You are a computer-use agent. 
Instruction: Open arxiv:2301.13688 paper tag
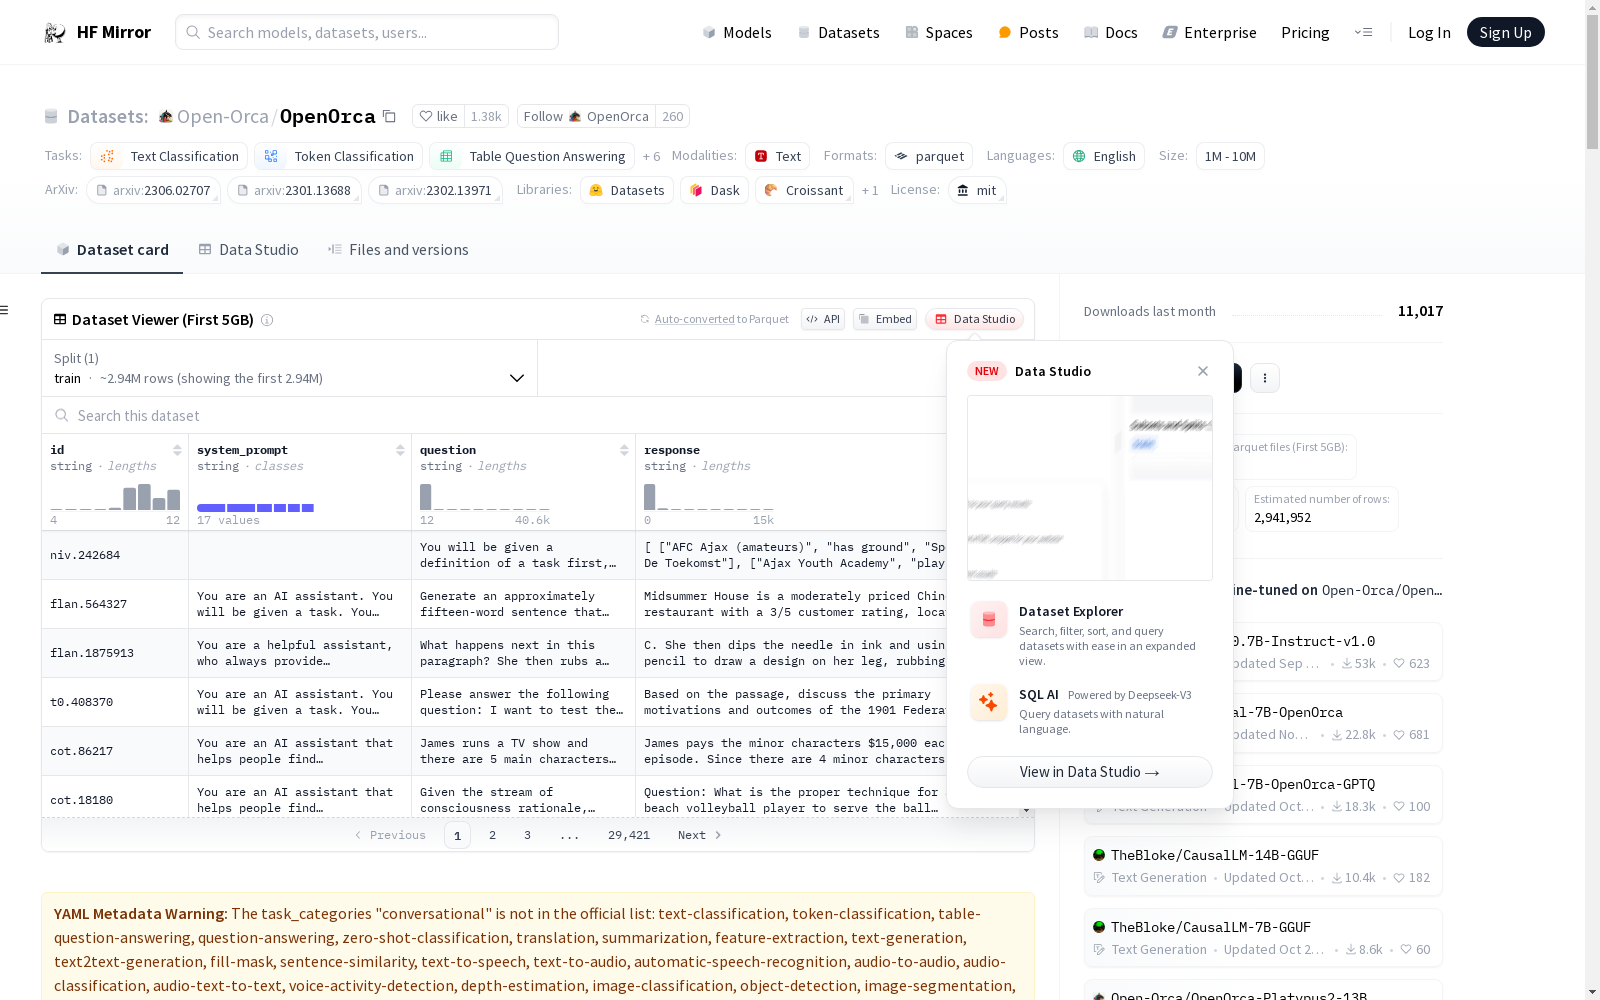click(294, 190)
